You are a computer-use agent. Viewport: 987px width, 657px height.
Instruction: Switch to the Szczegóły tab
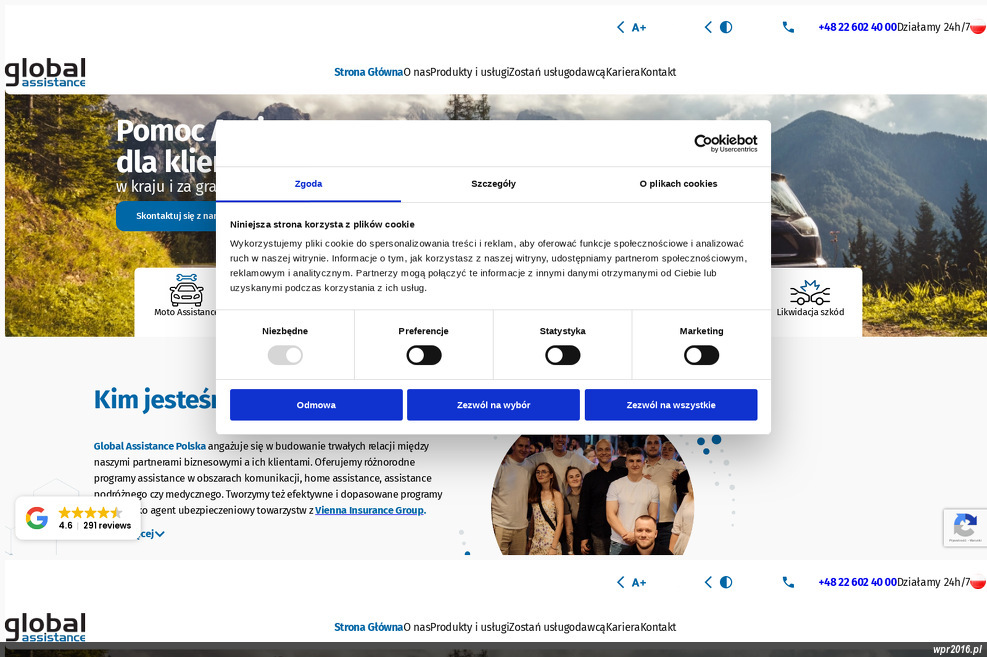(493, 184)
